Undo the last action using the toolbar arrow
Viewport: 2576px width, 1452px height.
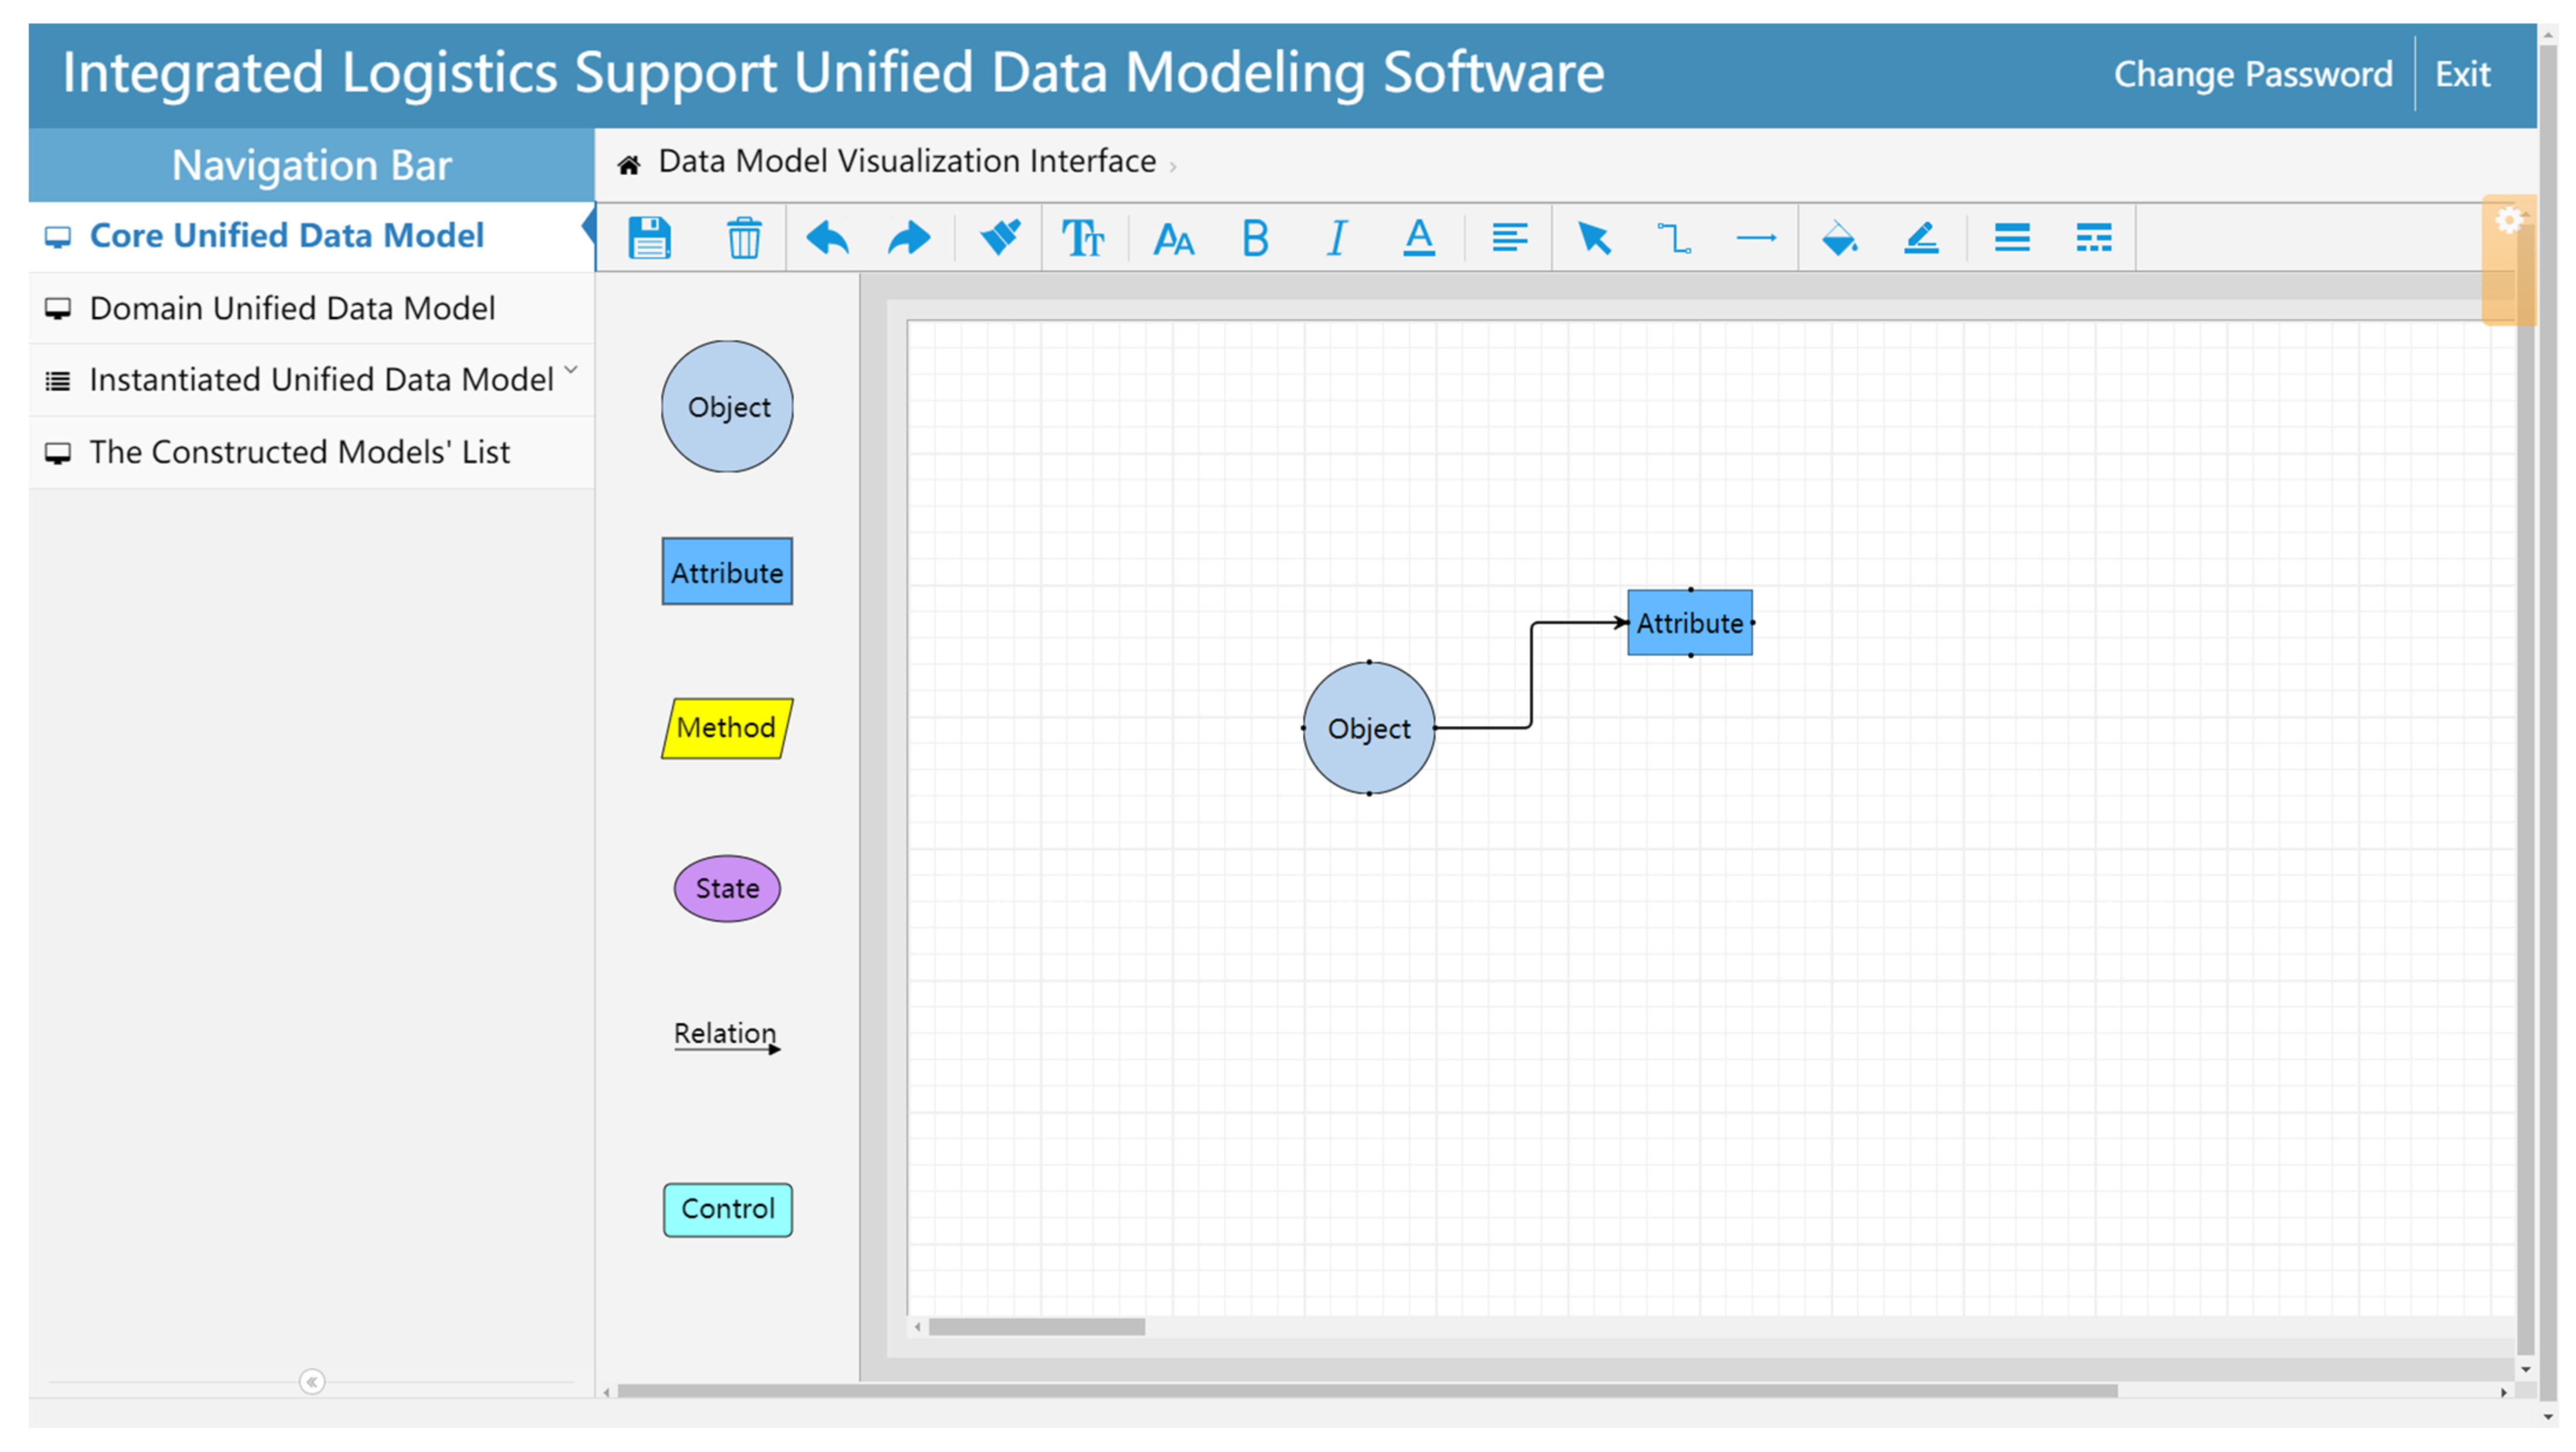pos(827,238)
